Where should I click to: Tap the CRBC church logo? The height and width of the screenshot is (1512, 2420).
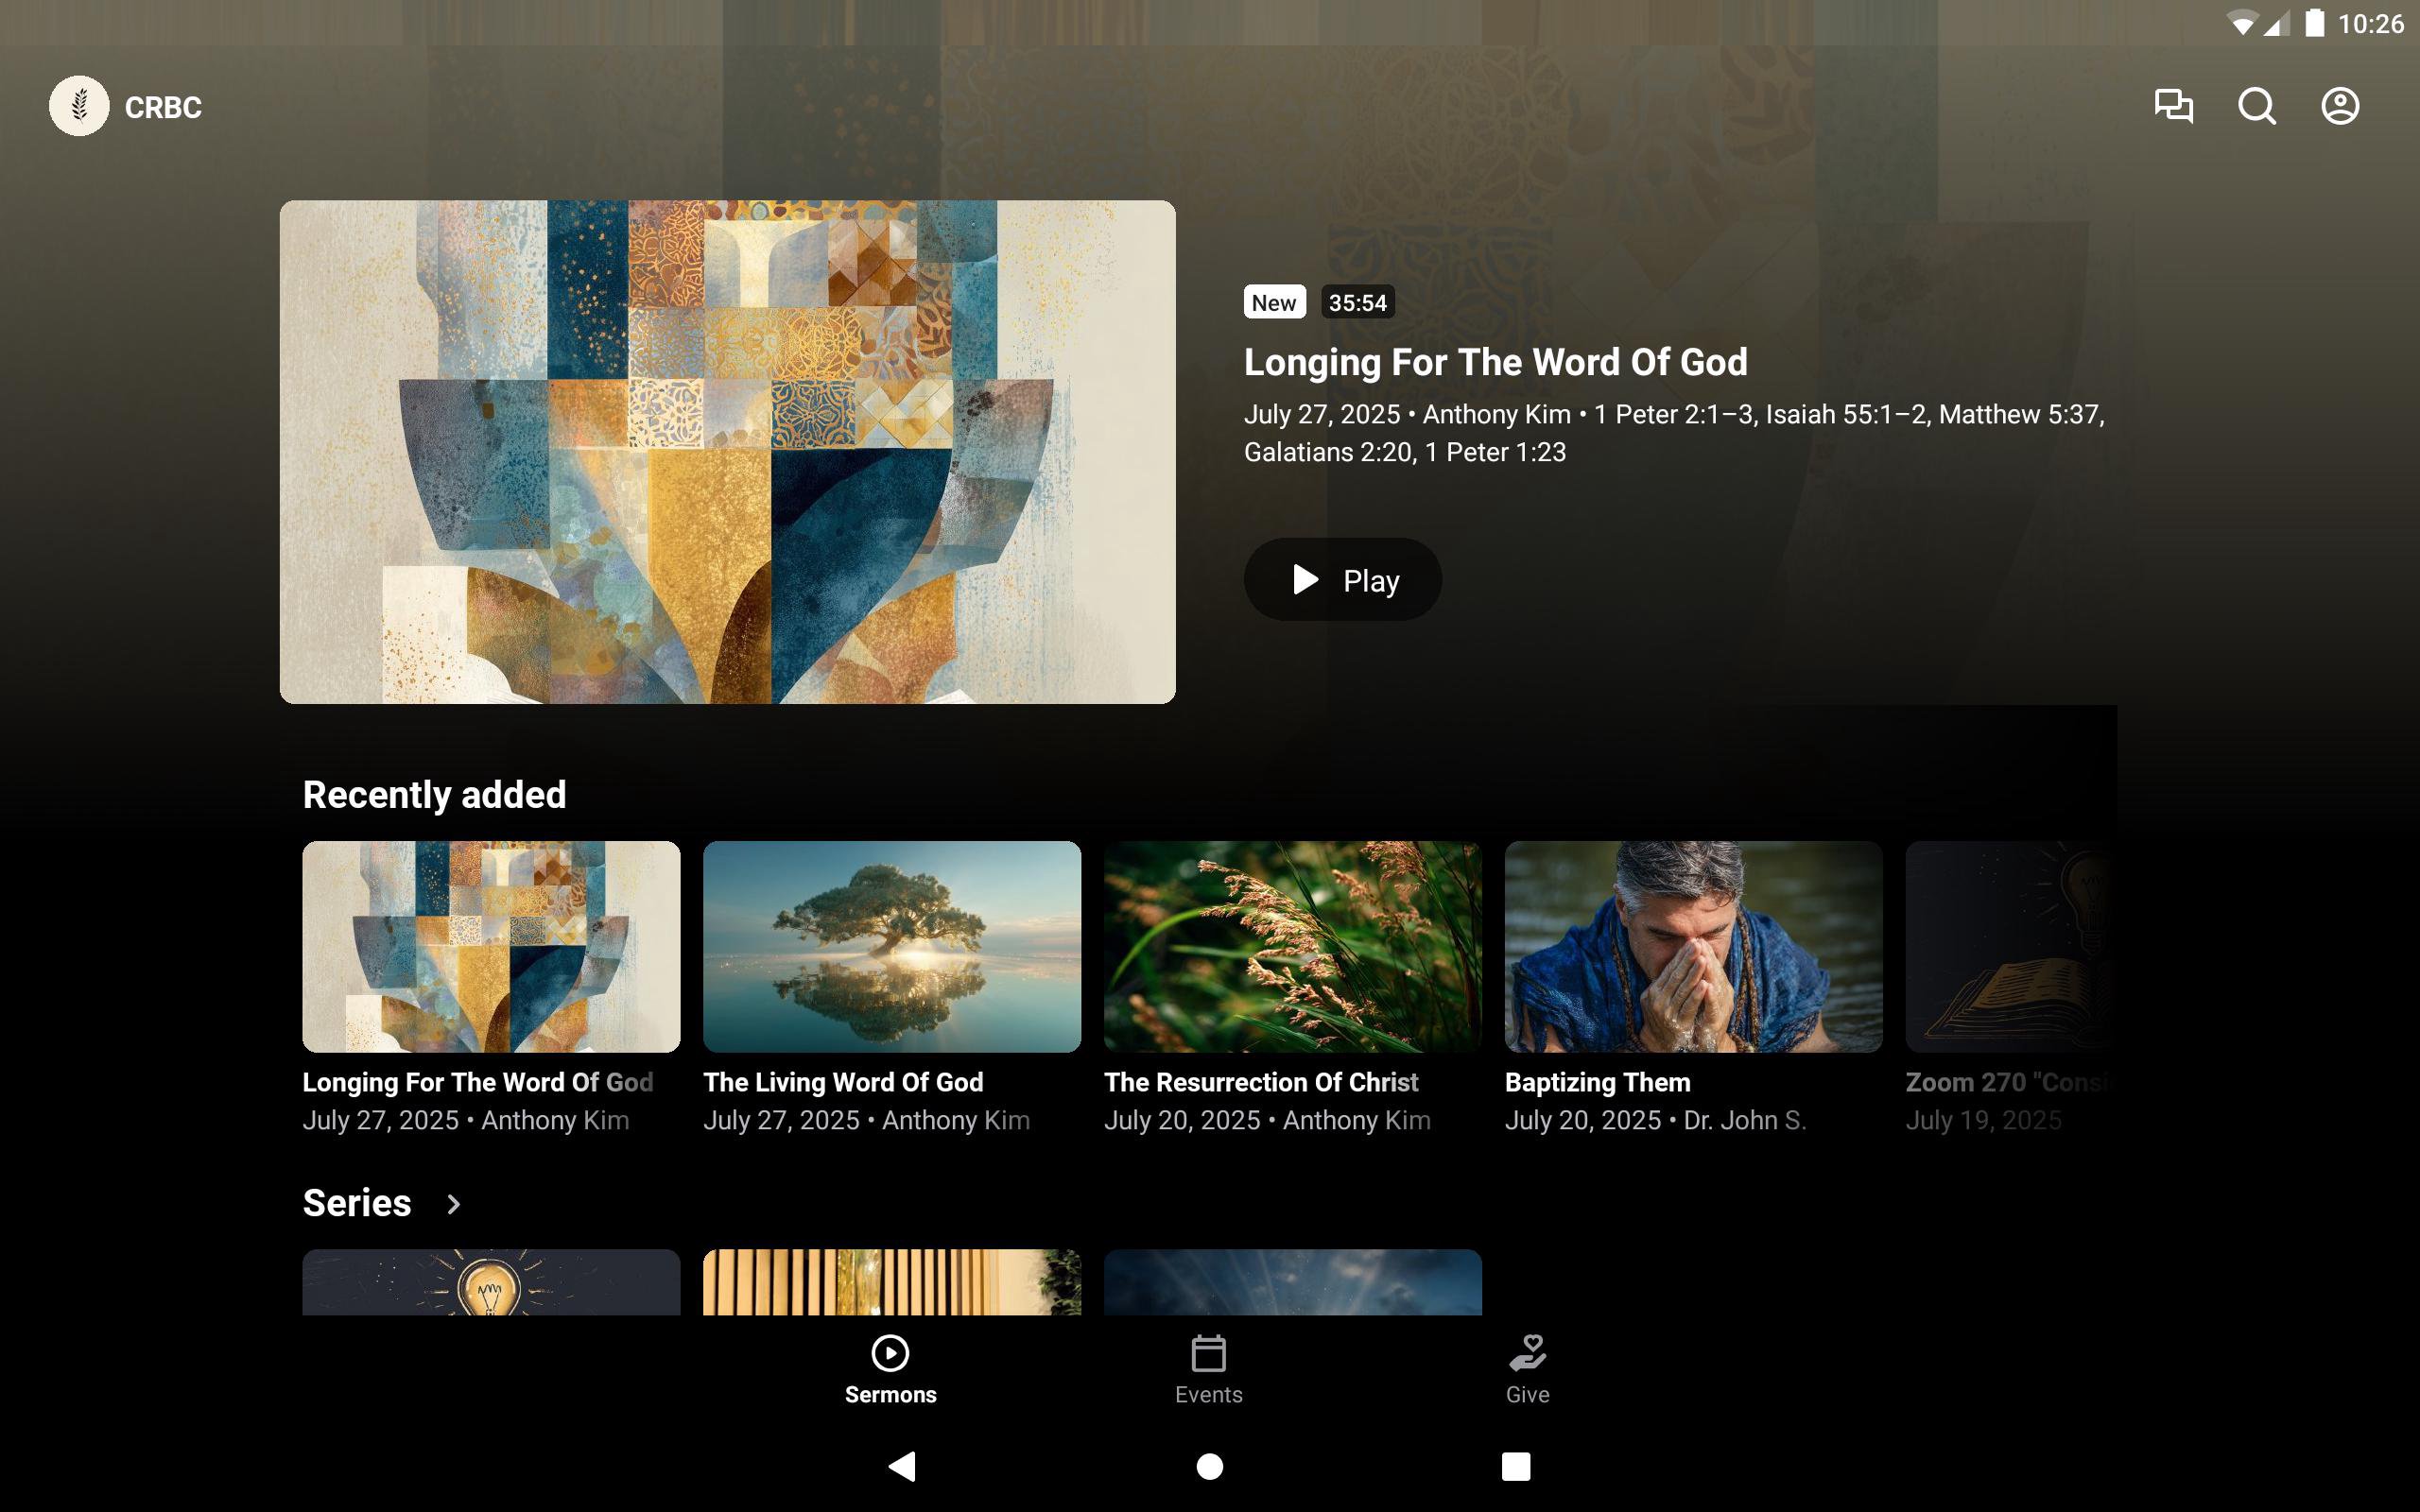[79, 106]
